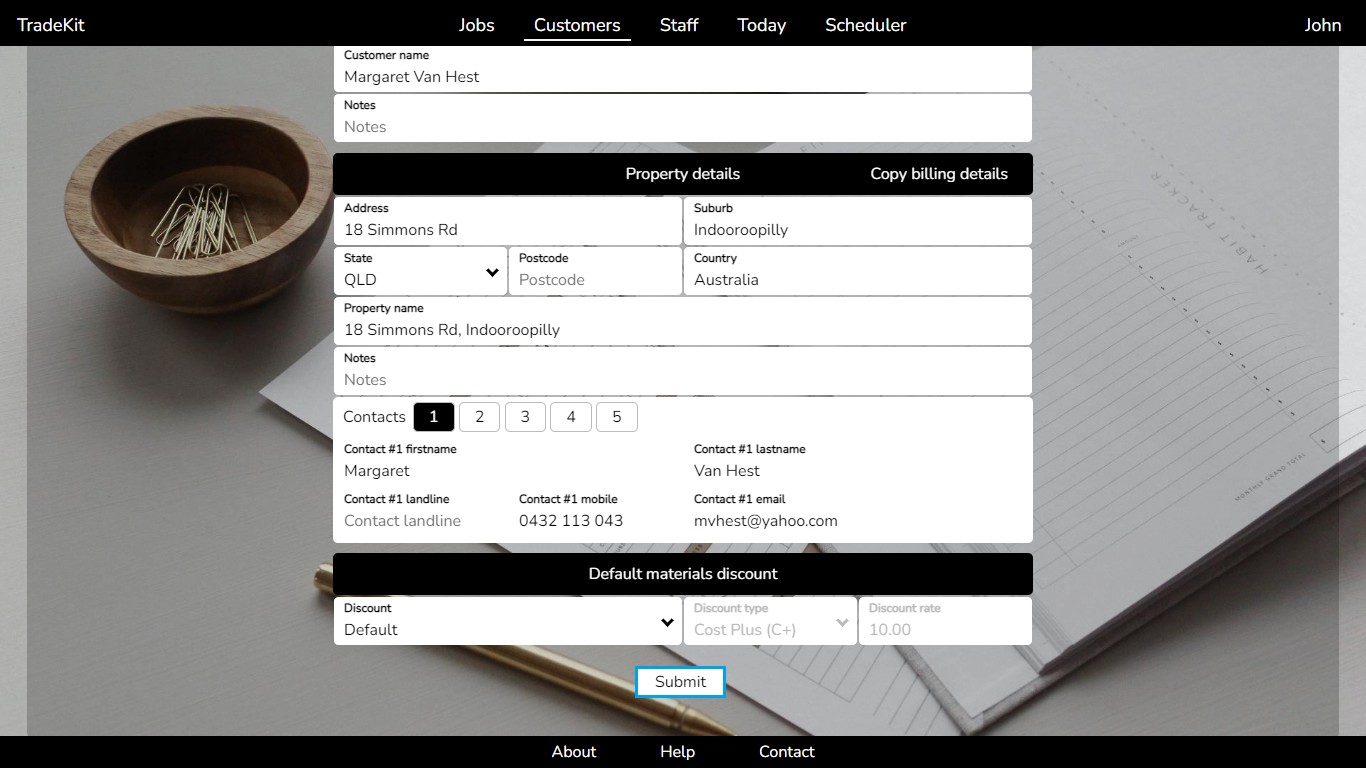The height and width of the screenshot is (768, 1366).
Task: Edit the Suburb field
Action: (858, 221)
